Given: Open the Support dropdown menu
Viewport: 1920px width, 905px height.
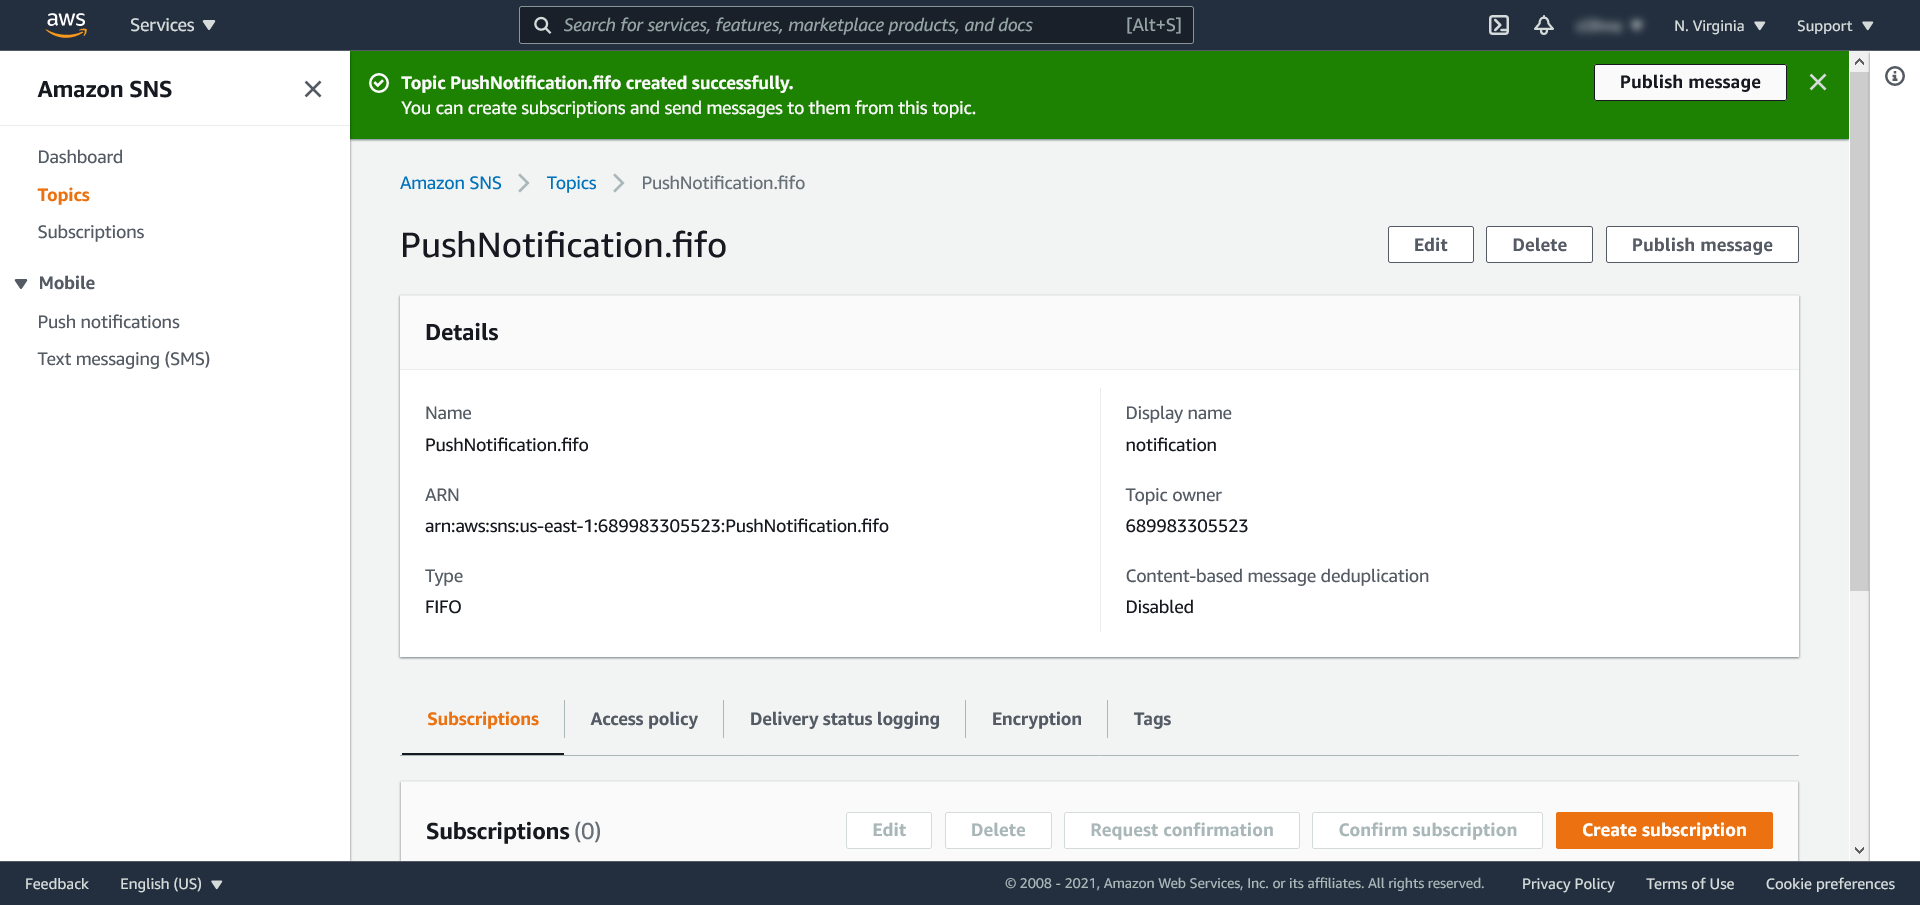Looking at the screenshot, I should pos(1835,26).
